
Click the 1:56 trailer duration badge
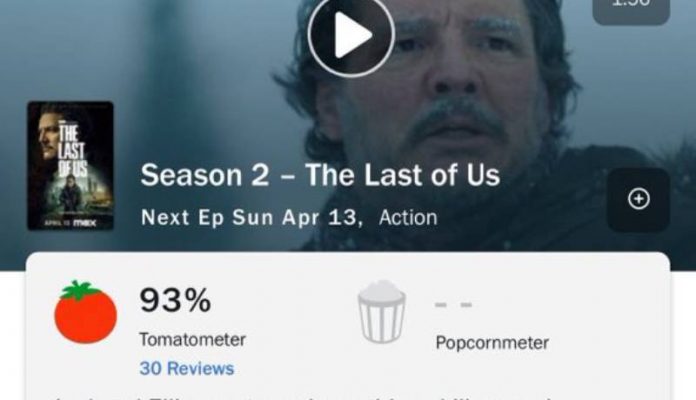click(x=631, y=9)
